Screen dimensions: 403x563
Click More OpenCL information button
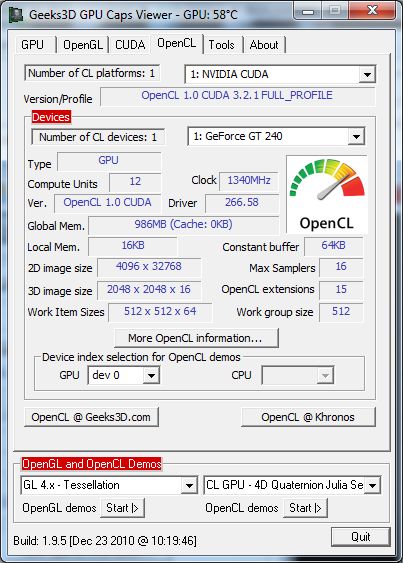pos(196,338)
